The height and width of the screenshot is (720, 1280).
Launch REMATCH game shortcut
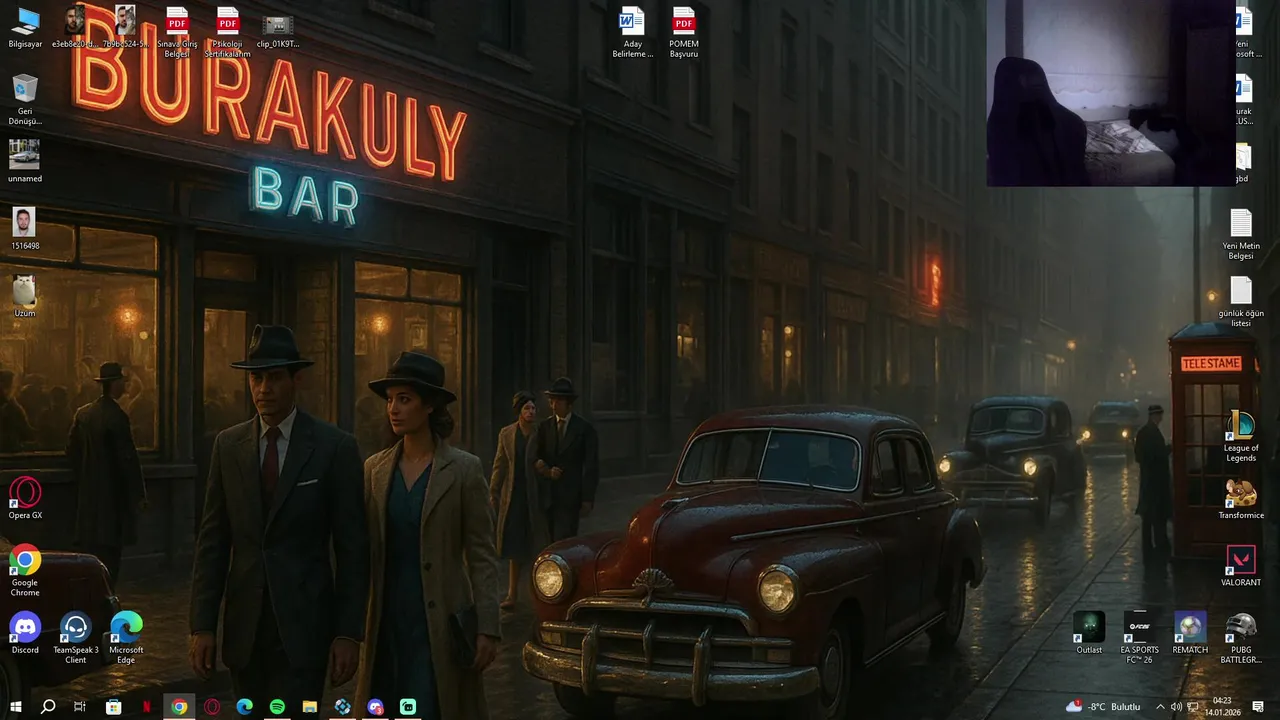pos(1190,632)
